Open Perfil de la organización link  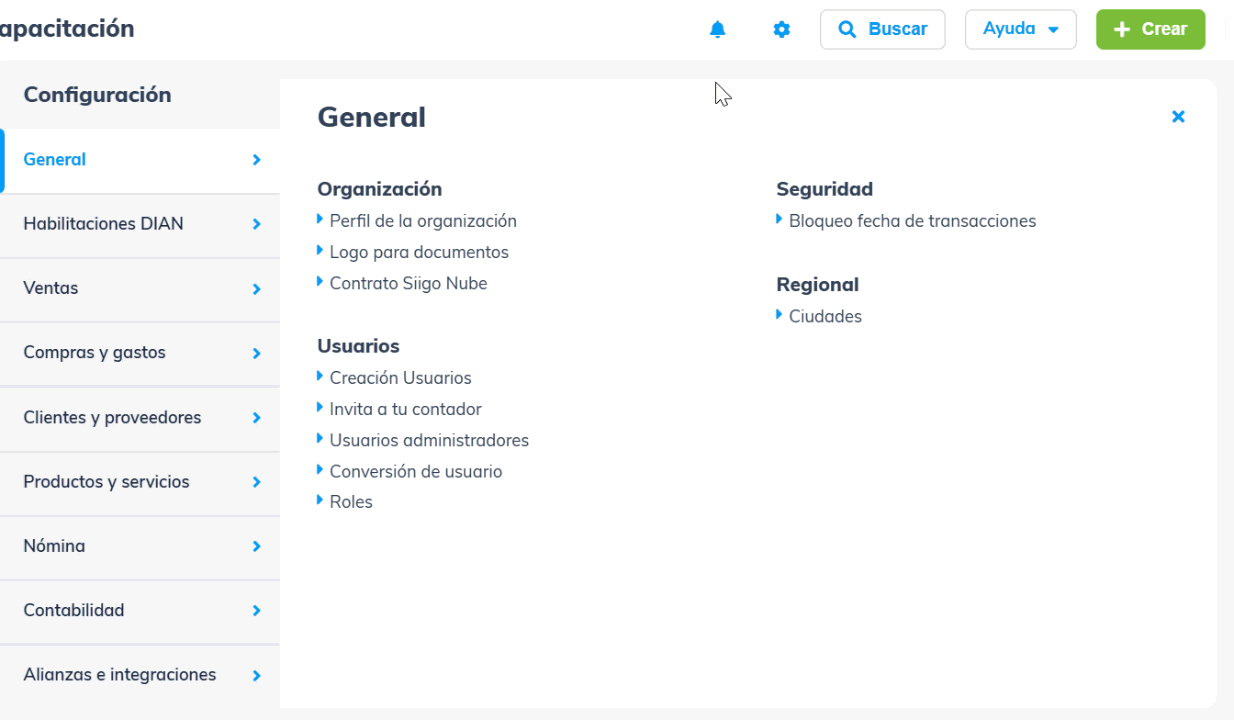(x=422, y=221)
